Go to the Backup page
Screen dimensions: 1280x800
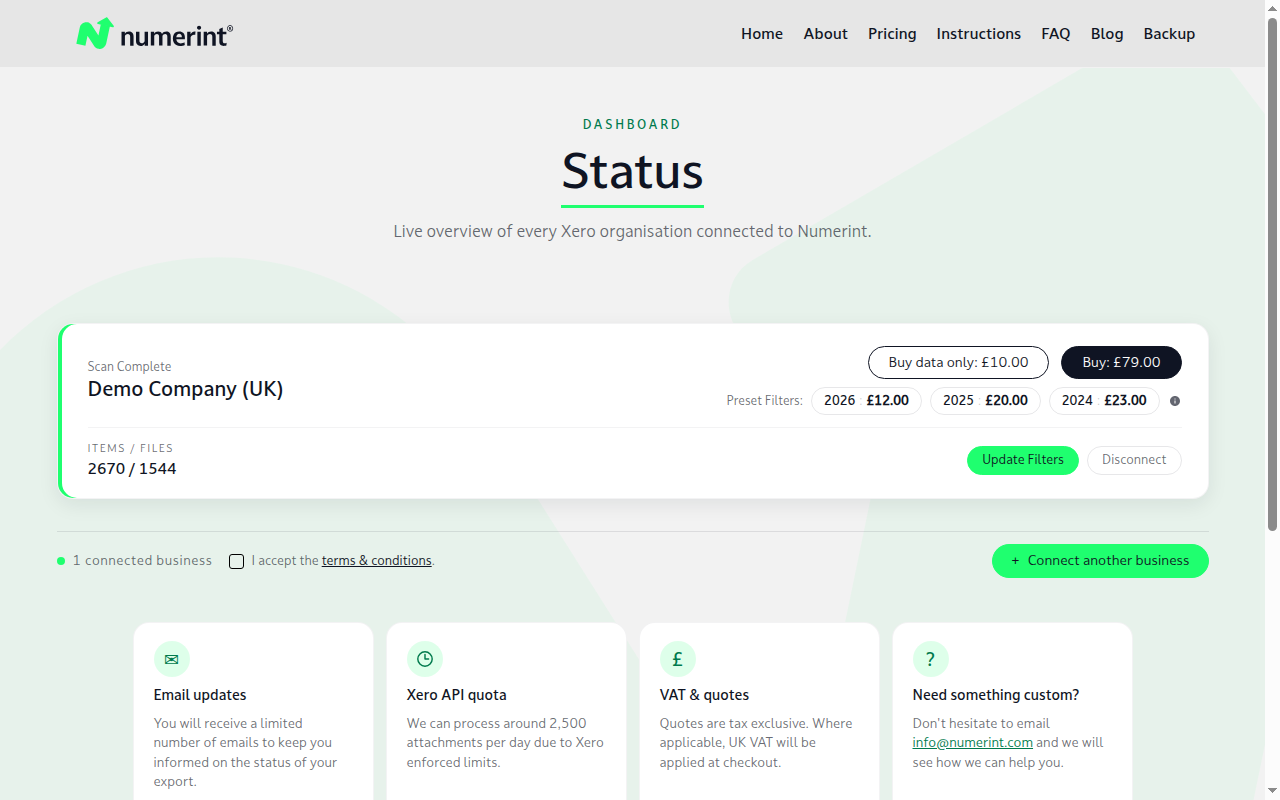point(1169,34)
